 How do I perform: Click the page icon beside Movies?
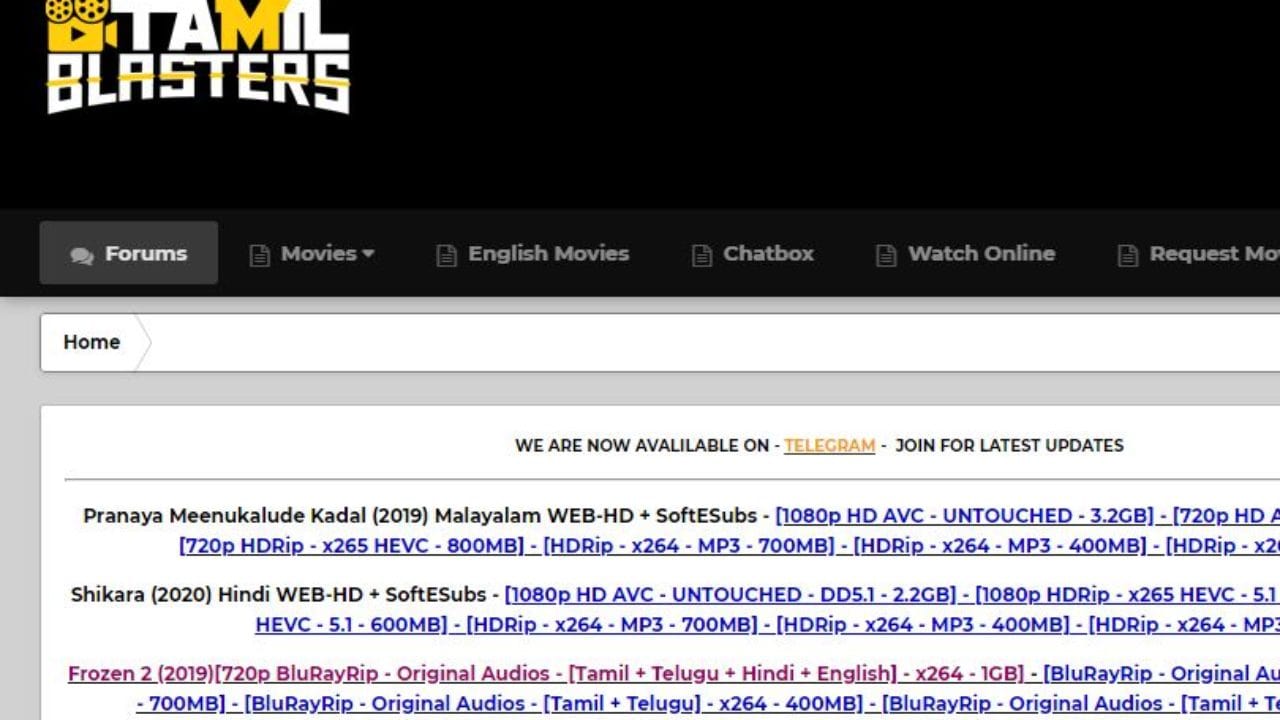pyautogui.click(x=259, y=255)
